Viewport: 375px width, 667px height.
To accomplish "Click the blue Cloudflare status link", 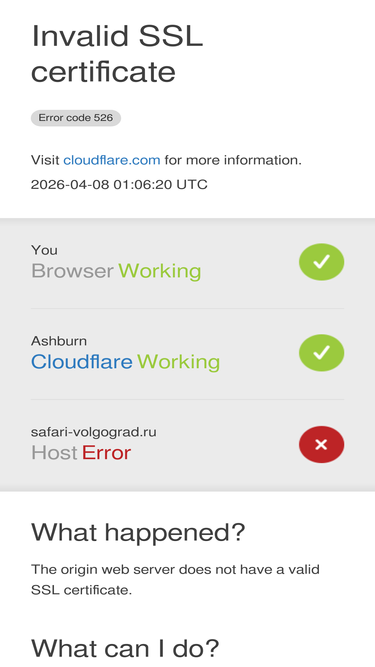I will (82, 362).
